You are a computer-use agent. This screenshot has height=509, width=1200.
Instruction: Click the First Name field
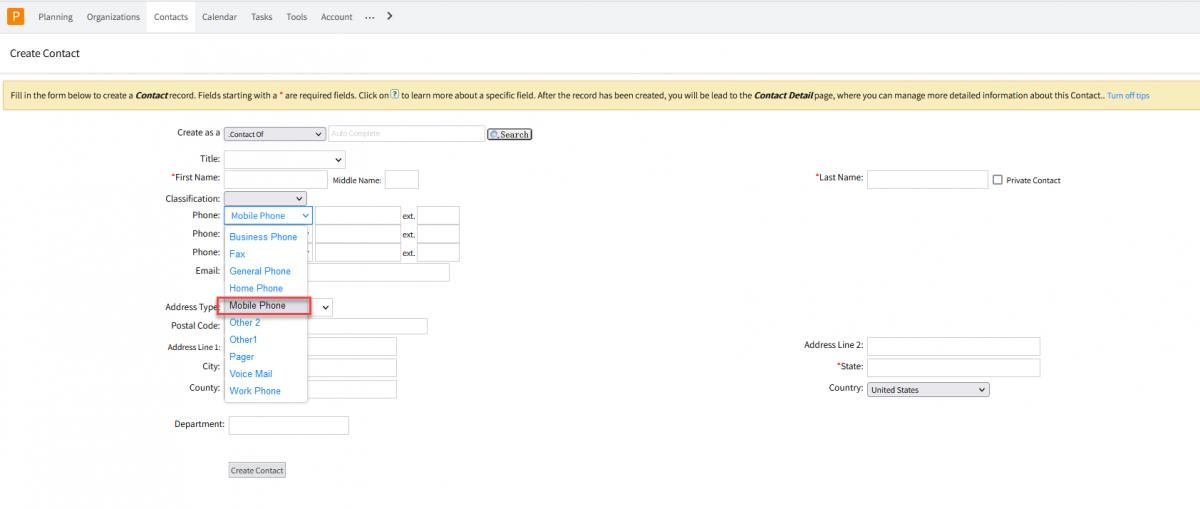pos(276,179)
